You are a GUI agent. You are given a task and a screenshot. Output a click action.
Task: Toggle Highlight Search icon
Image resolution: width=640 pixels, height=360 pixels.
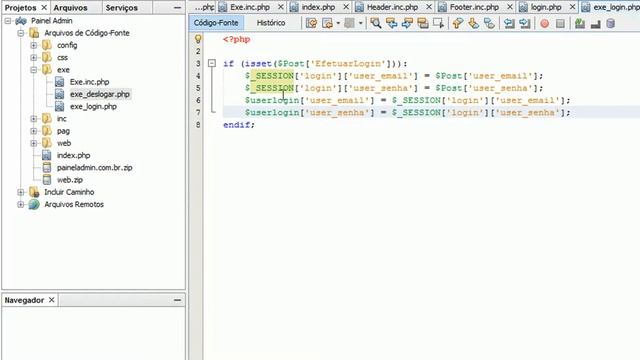click(422, 23)
